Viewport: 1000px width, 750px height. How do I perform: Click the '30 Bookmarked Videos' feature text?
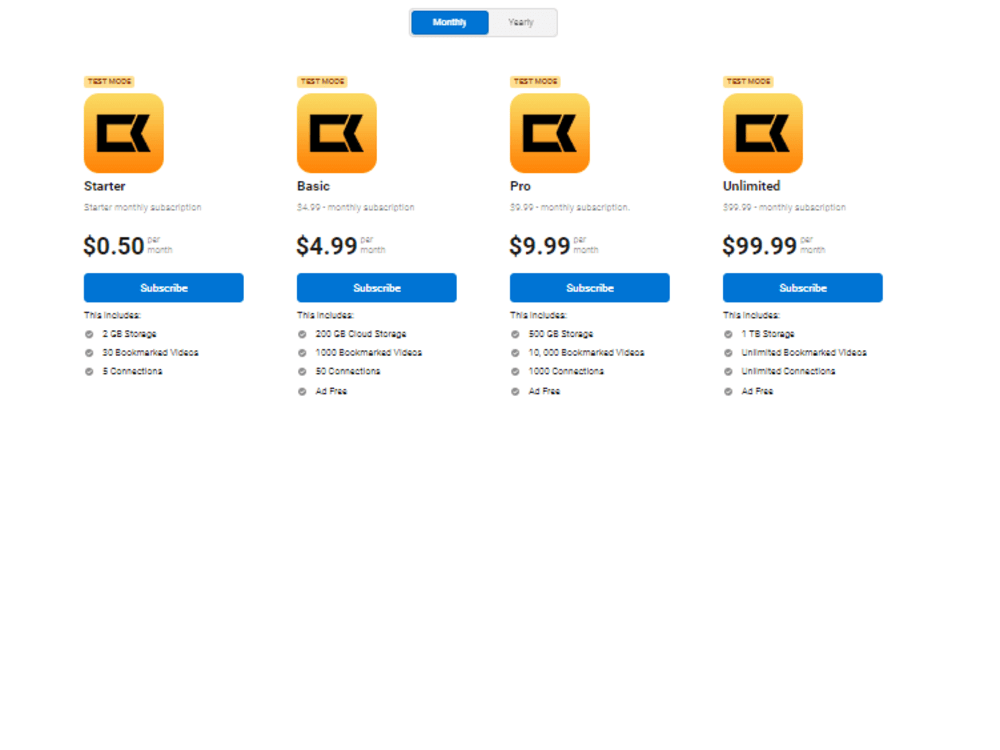point(151,353)
